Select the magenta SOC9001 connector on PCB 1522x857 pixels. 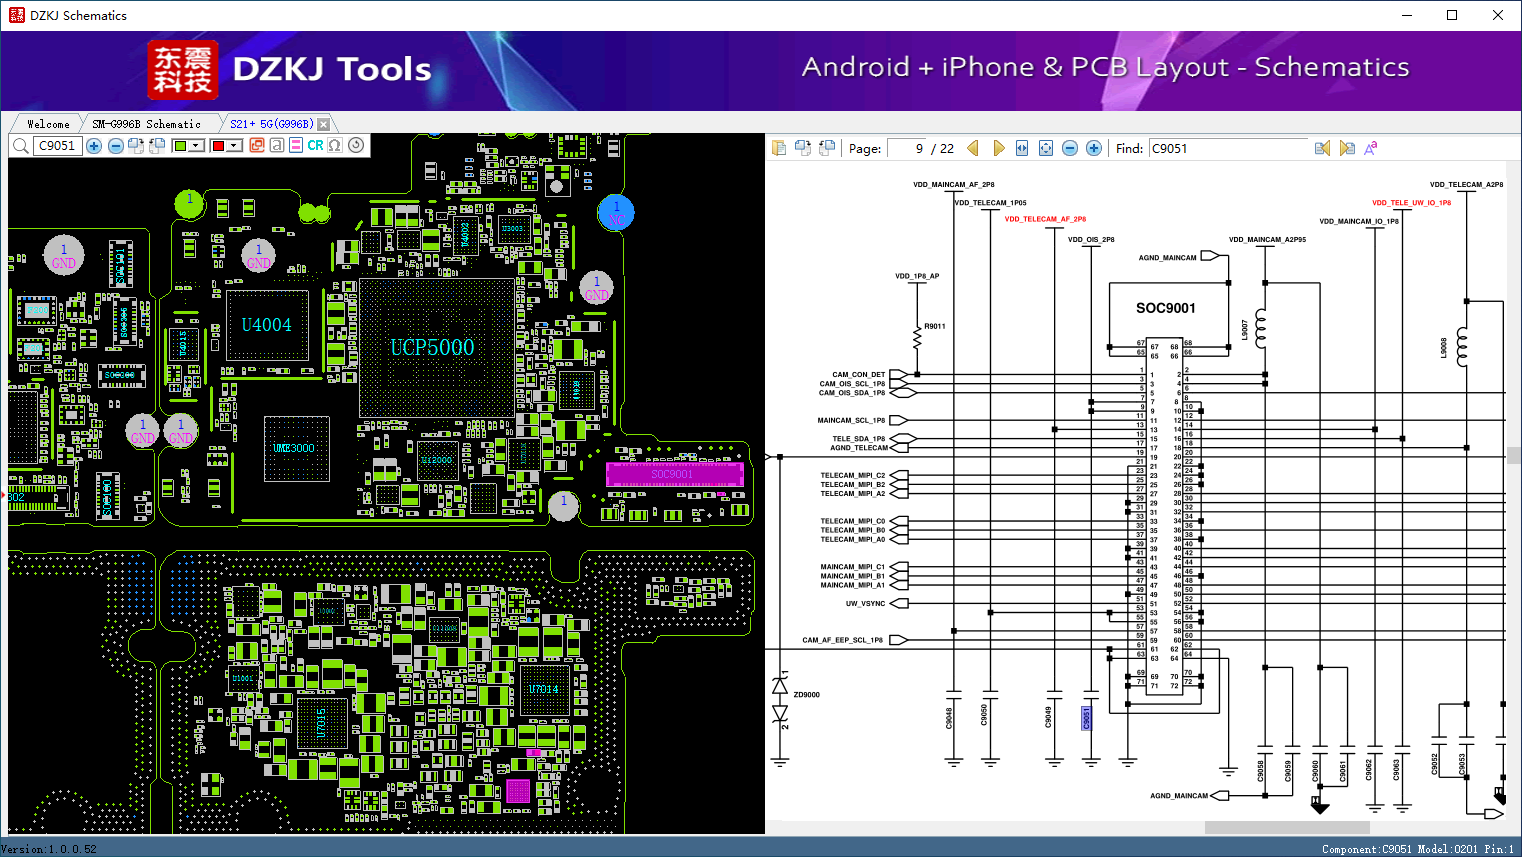(x=674, y=474)
